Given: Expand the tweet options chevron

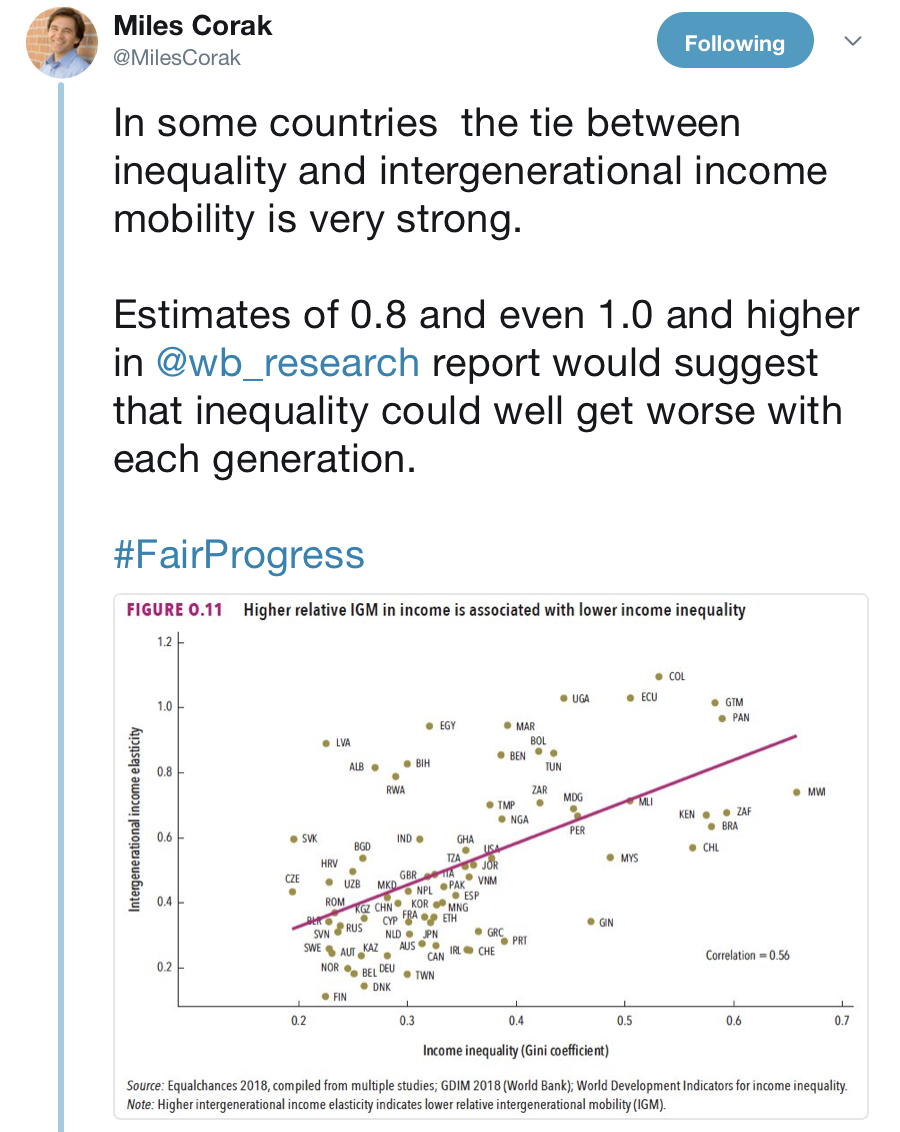Looking at the screenshot, I should pos(852,41).
